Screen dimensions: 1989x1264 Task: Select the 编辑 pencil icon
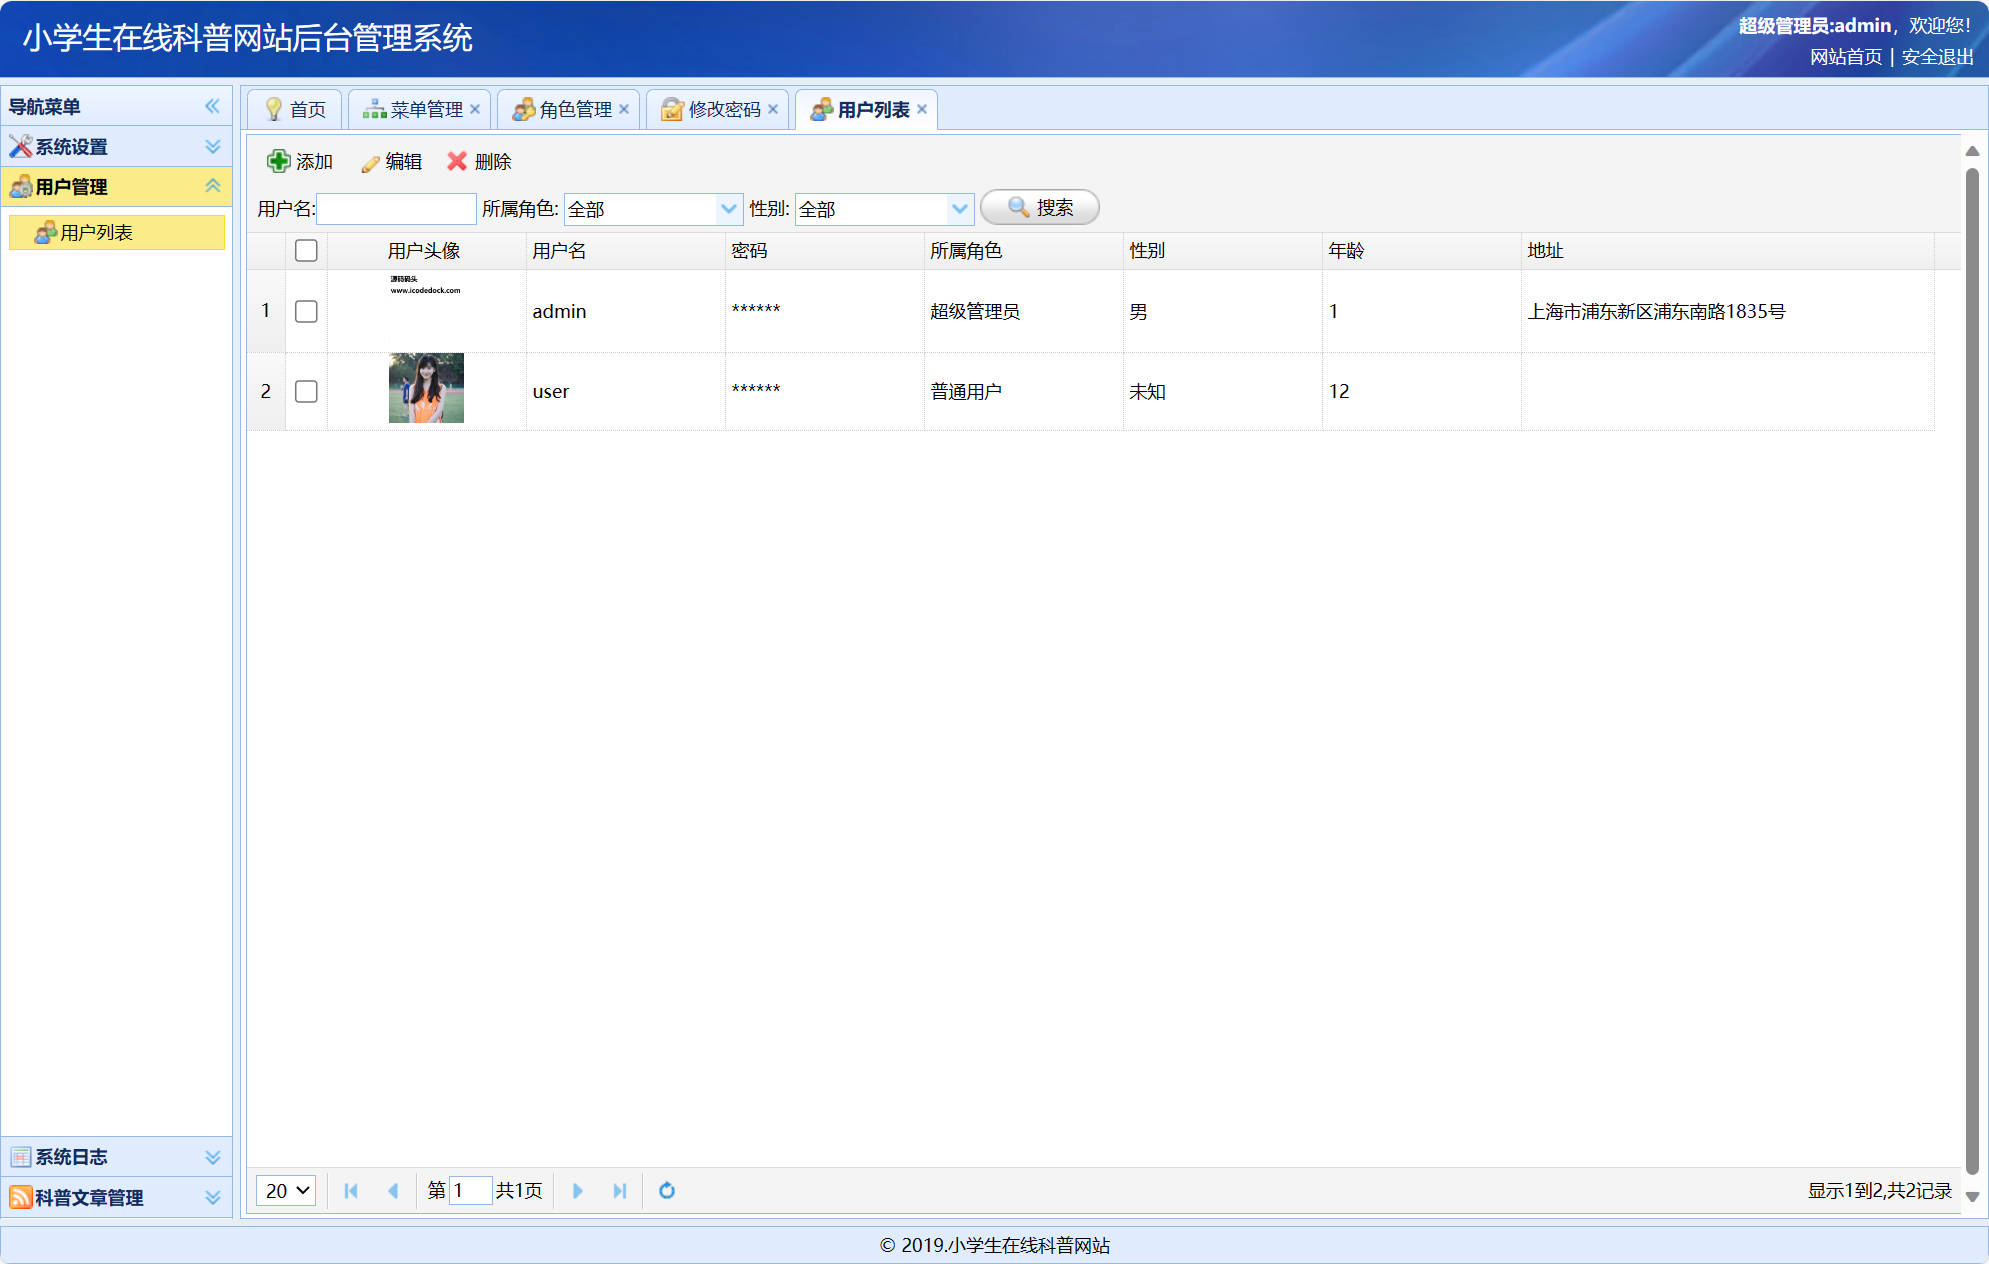point(369,161)
